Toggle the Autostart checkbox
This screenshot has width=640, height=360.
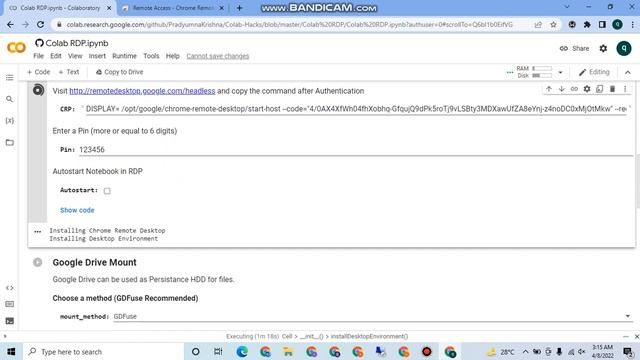[x=107, y=191]
